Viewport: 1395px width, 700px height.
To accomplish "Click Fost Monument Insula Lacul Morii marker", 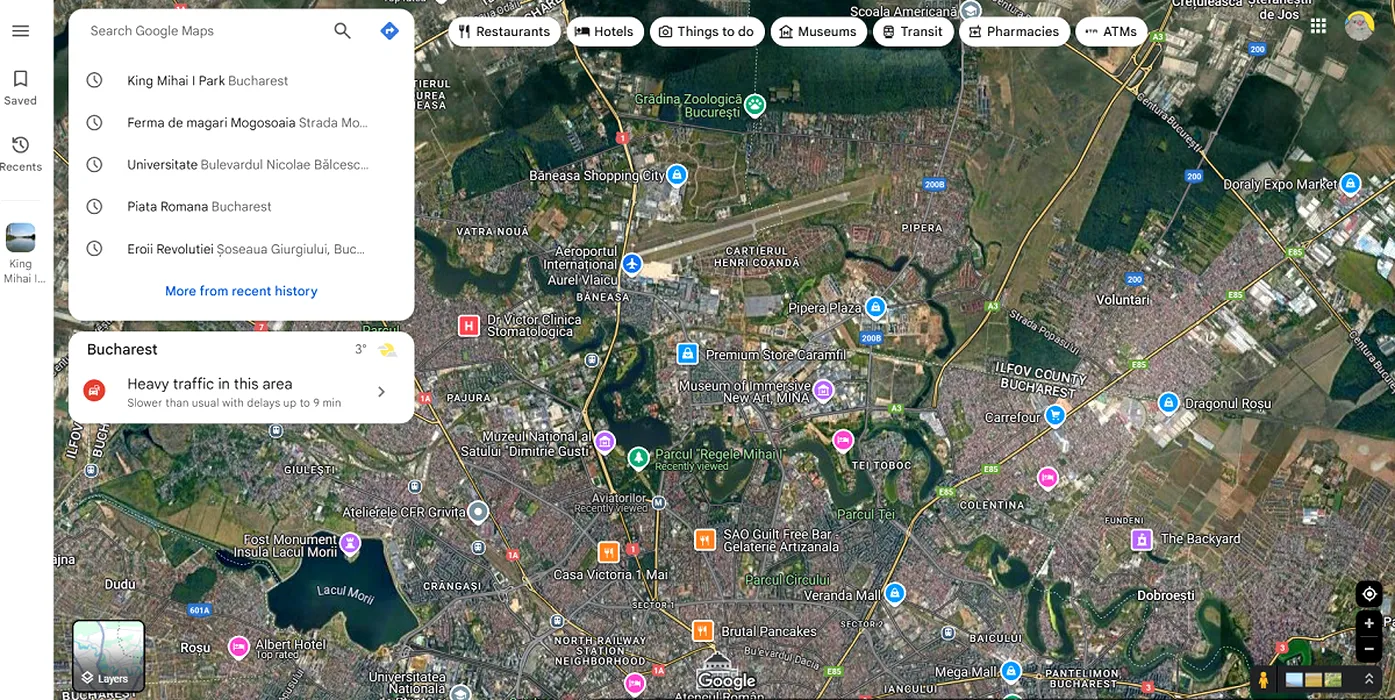I will 350,543.
